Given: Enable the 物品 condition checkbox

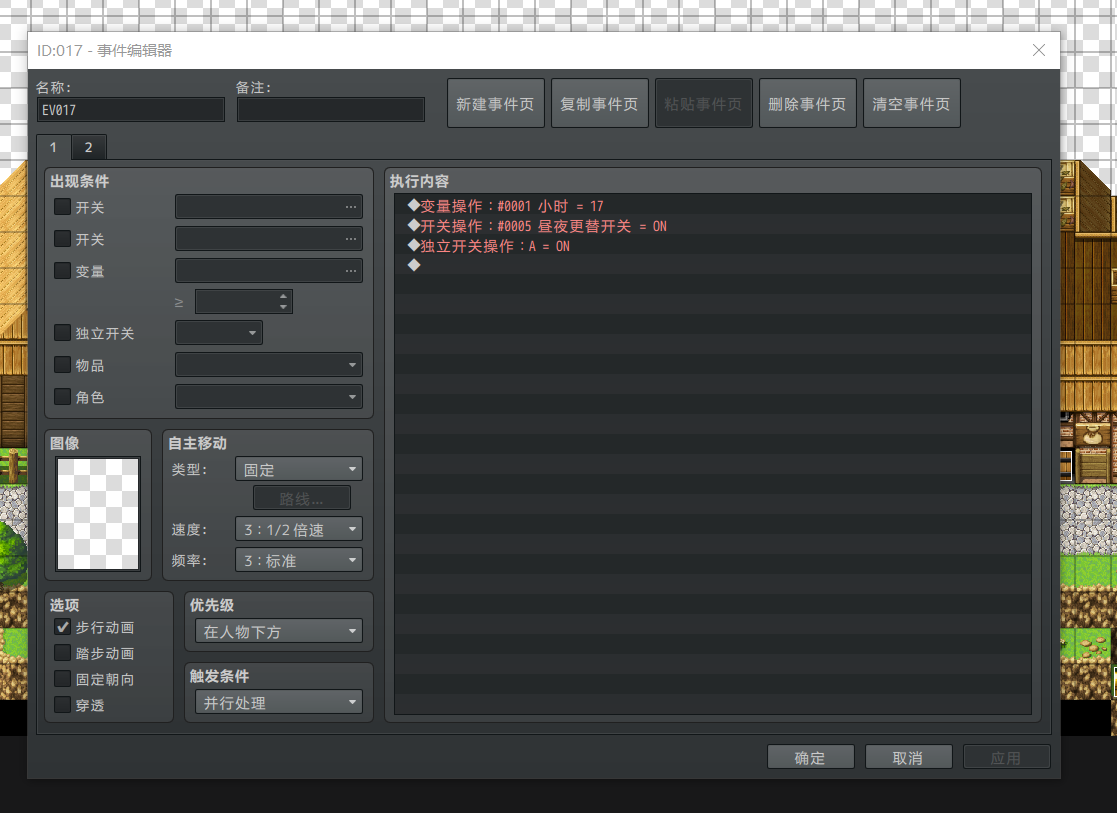Looking at the screenshot, I should (63, 365).
